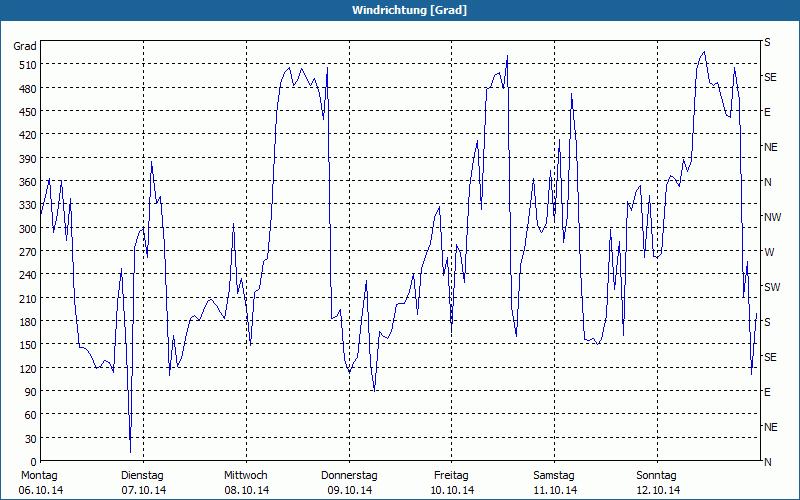Select the '08.10.14' date label

[x=246, y=490]
